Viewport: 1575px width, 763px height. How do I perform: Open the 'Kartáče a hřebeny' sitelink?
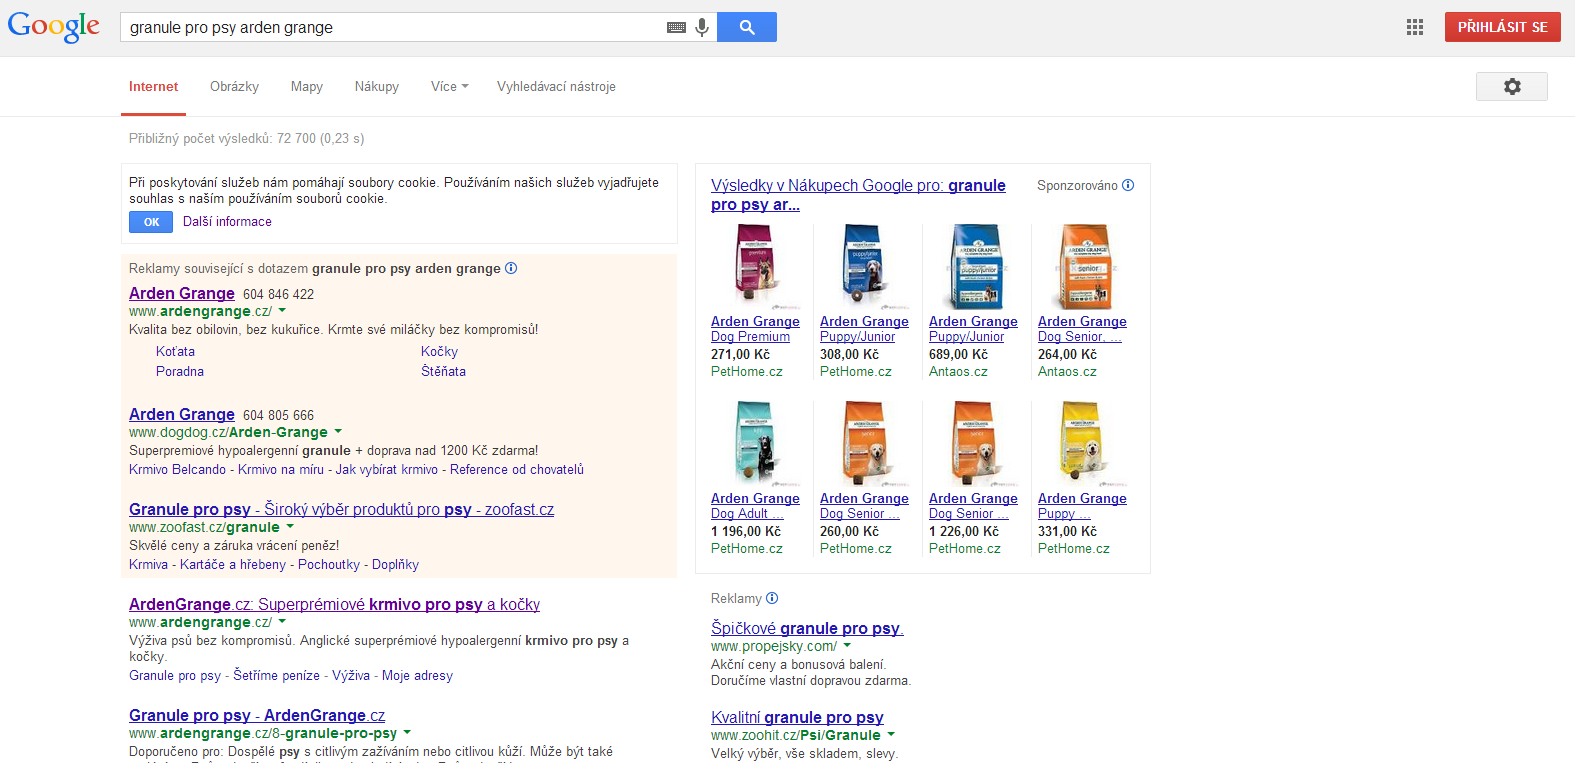(233, 565)
